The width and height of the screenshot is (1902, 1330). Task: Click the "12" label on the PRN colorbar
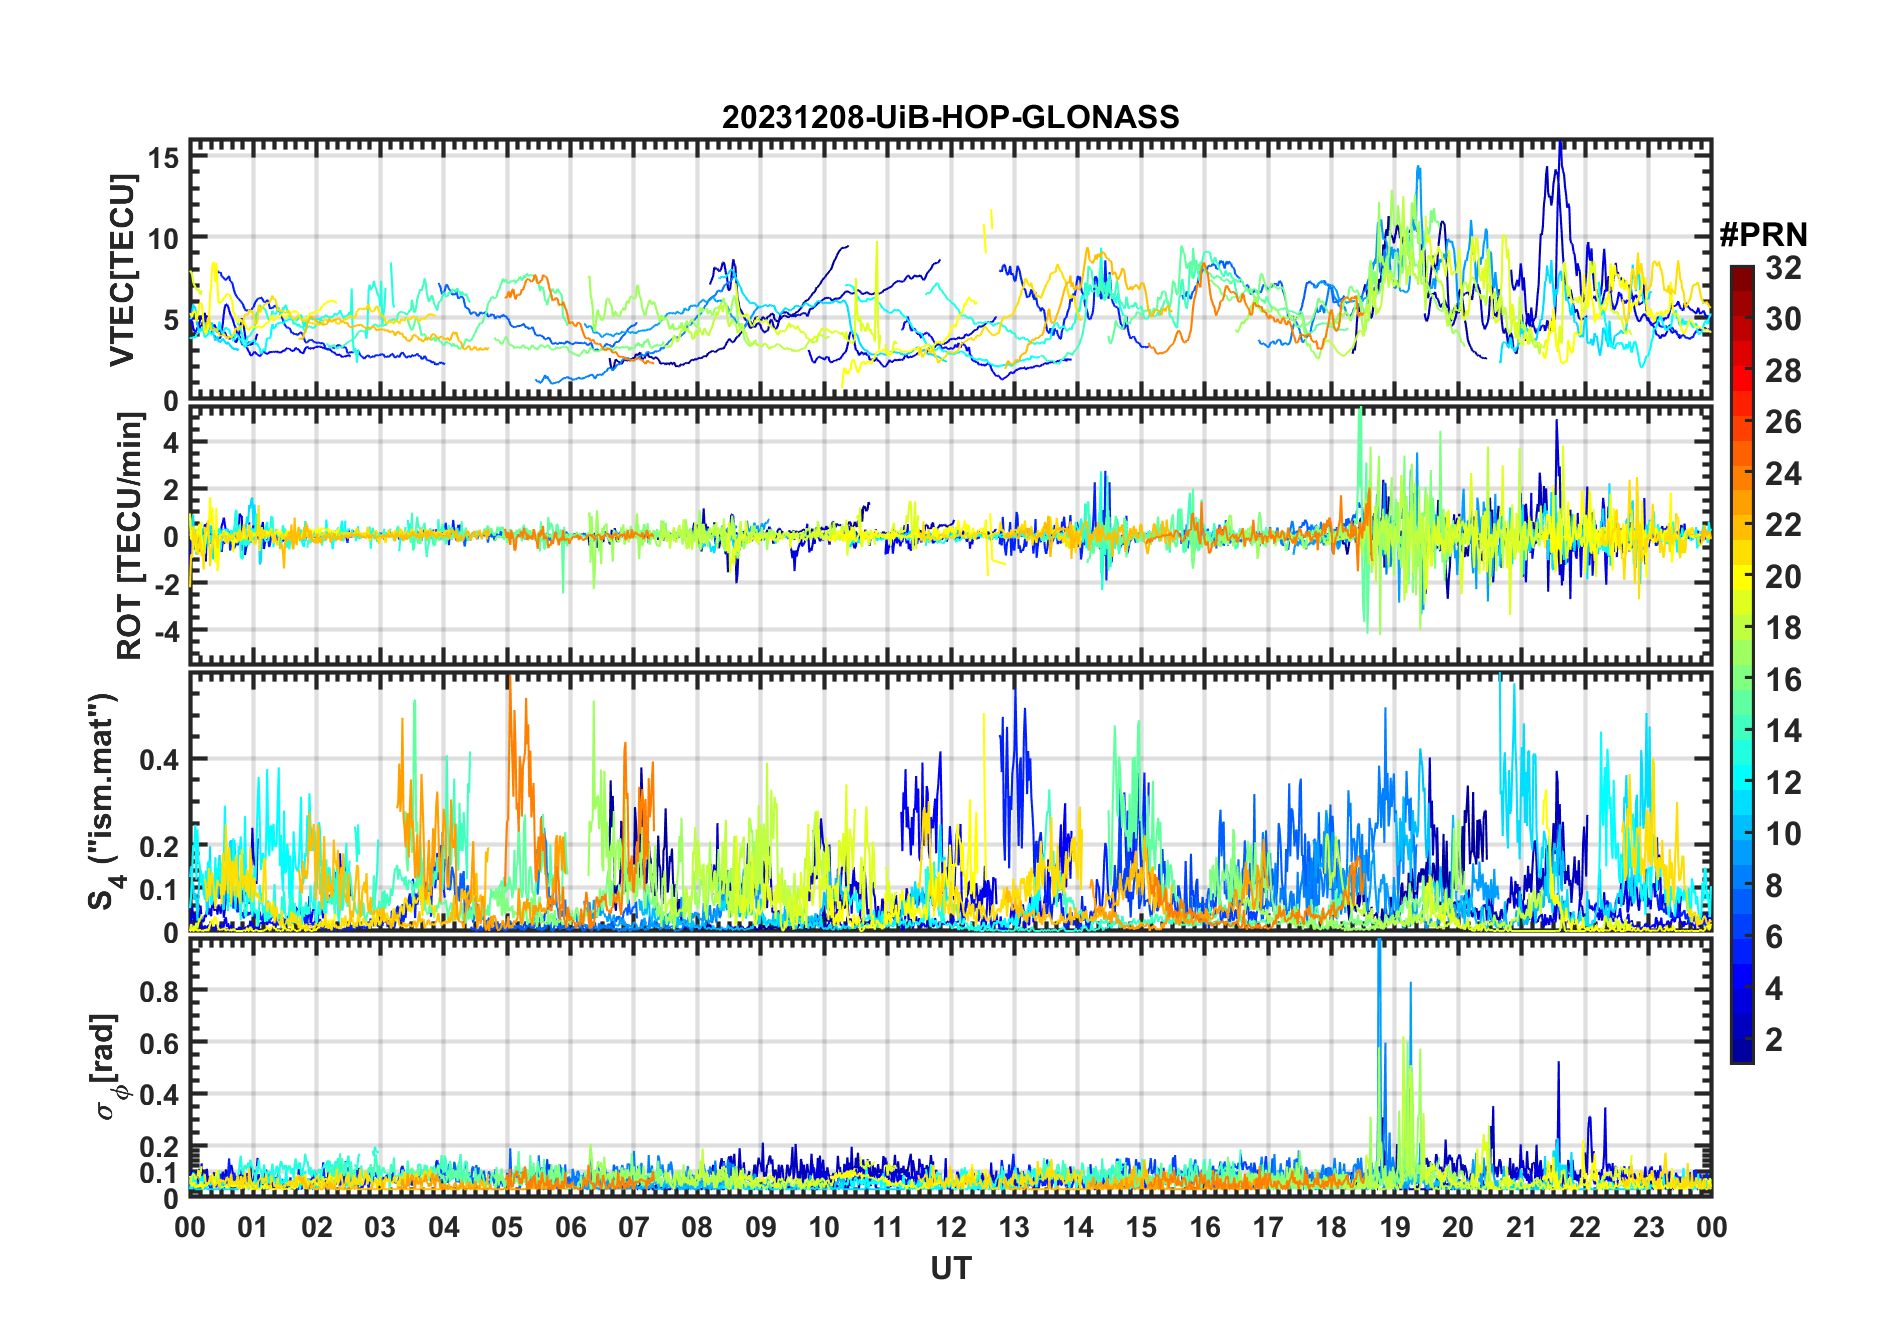point(1783,783)
